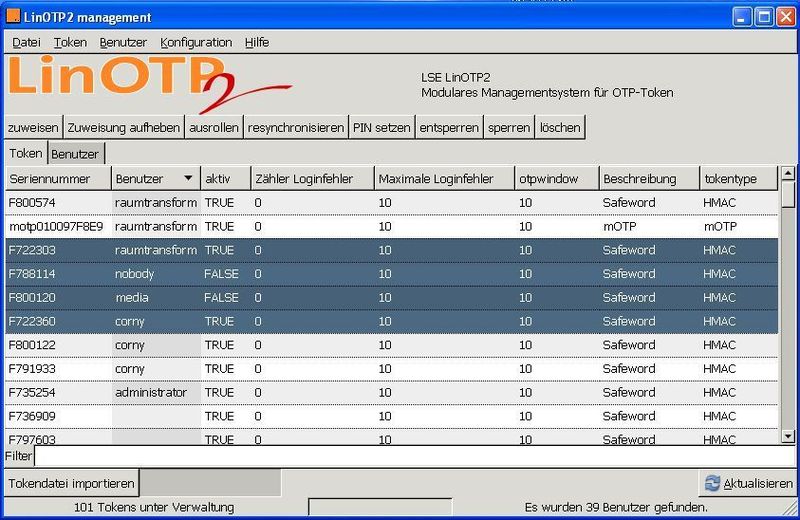Click scrollbar up arrow of token table
800x520 pixels.
(788, 174)
